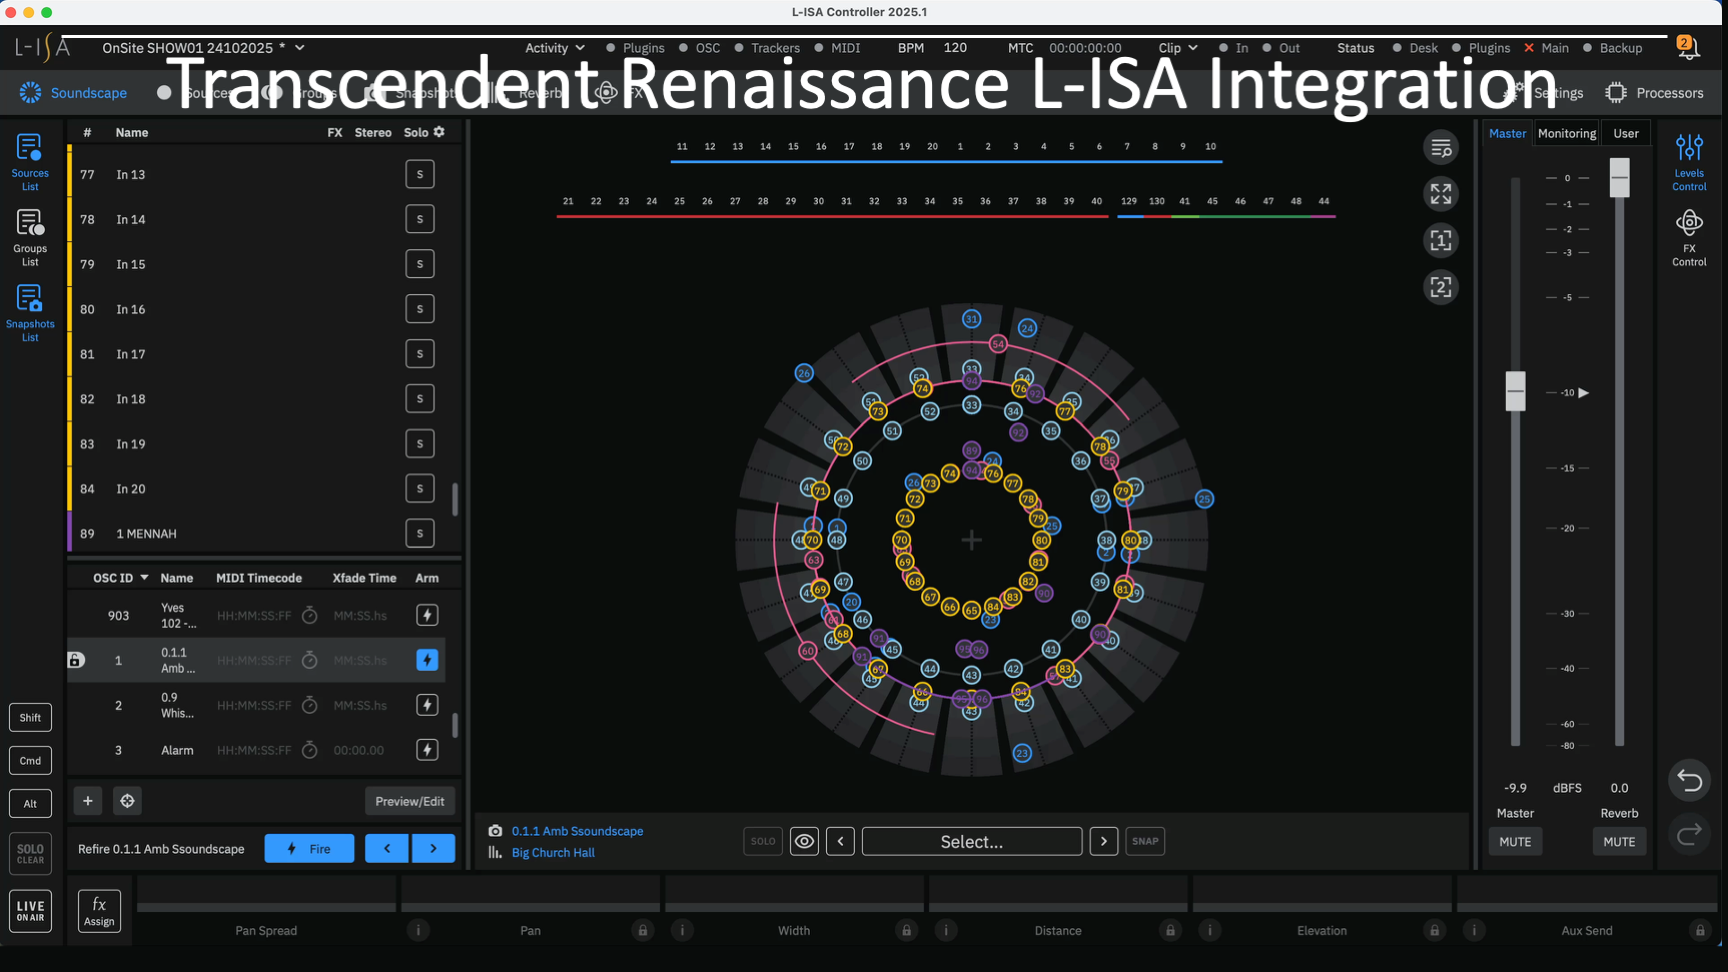Toggle the SOLO button below soundscape
The height and width of the screenshot is (972, 1728).
(763, 841)
